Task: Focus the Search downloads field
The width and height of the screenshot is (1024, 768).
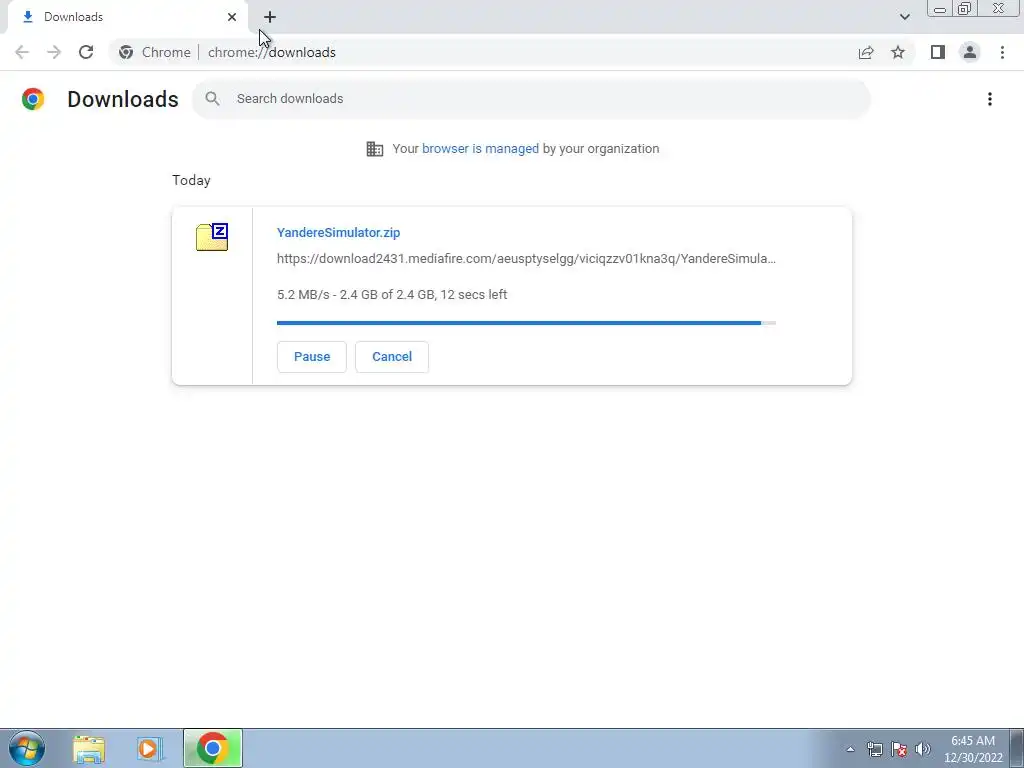Action: coord(531,99)
